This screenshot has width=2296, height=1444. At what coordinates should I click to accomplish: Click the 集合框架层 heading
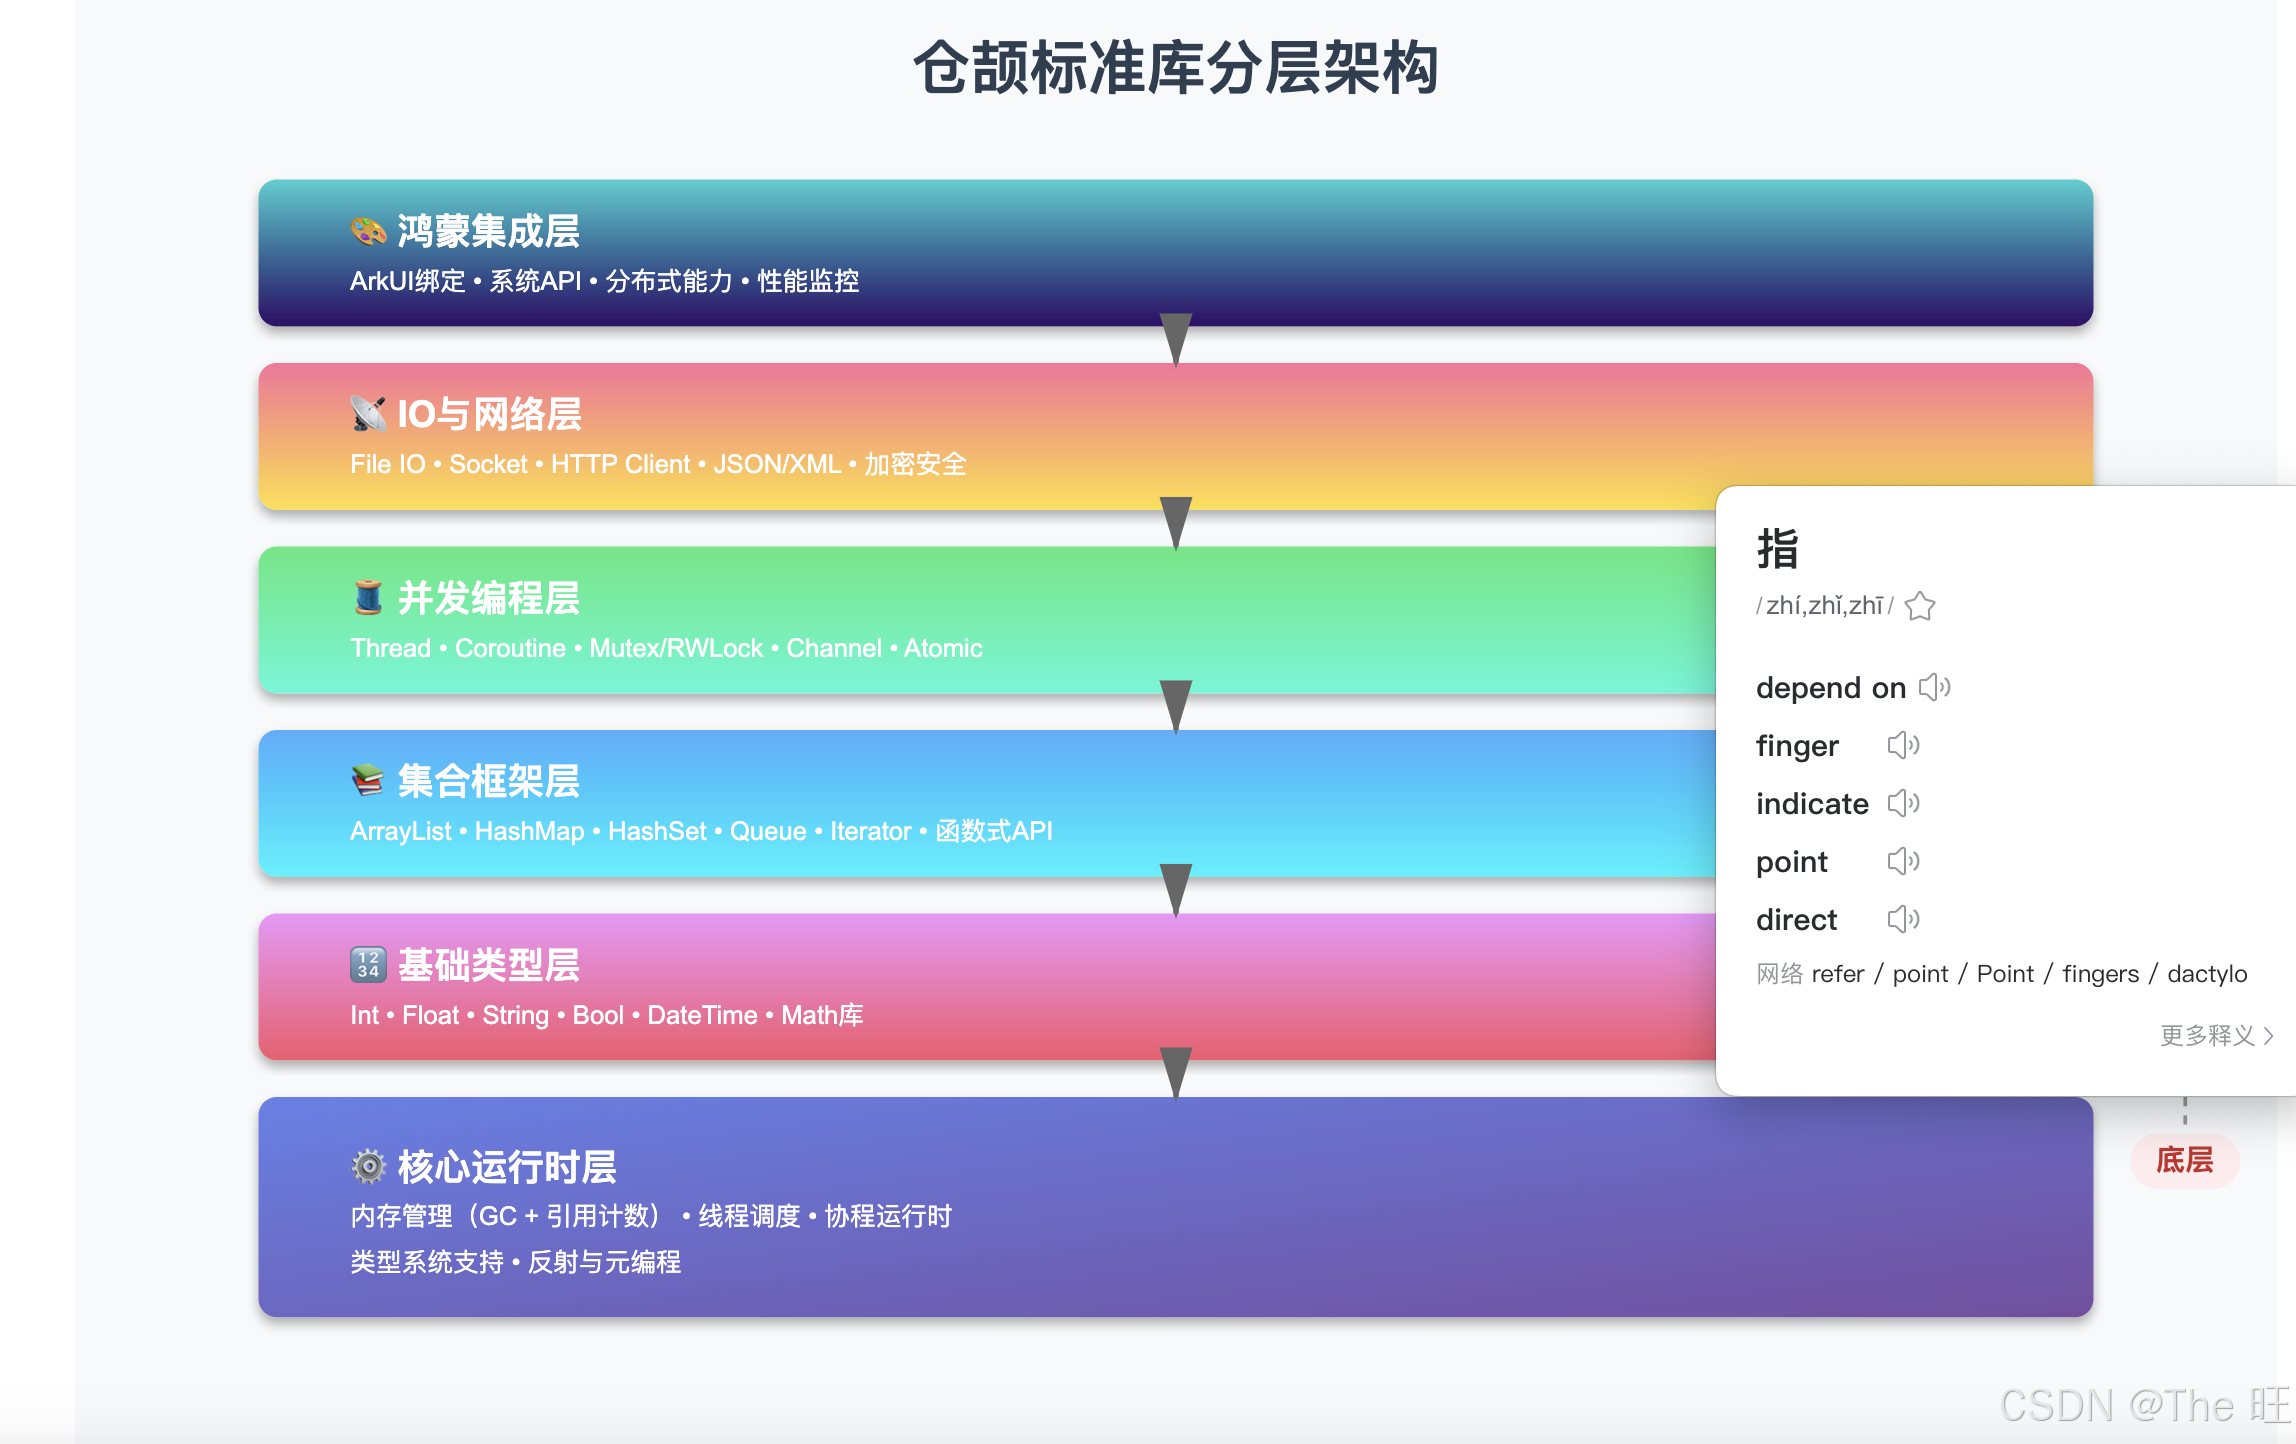tap(489, 781)
